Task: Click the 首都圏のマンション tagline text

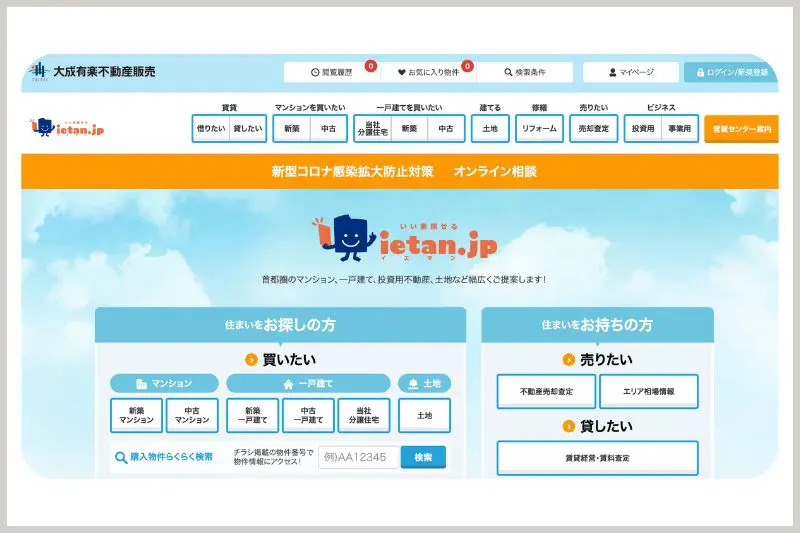Action: pyautogui.click(x=404, y=280)
